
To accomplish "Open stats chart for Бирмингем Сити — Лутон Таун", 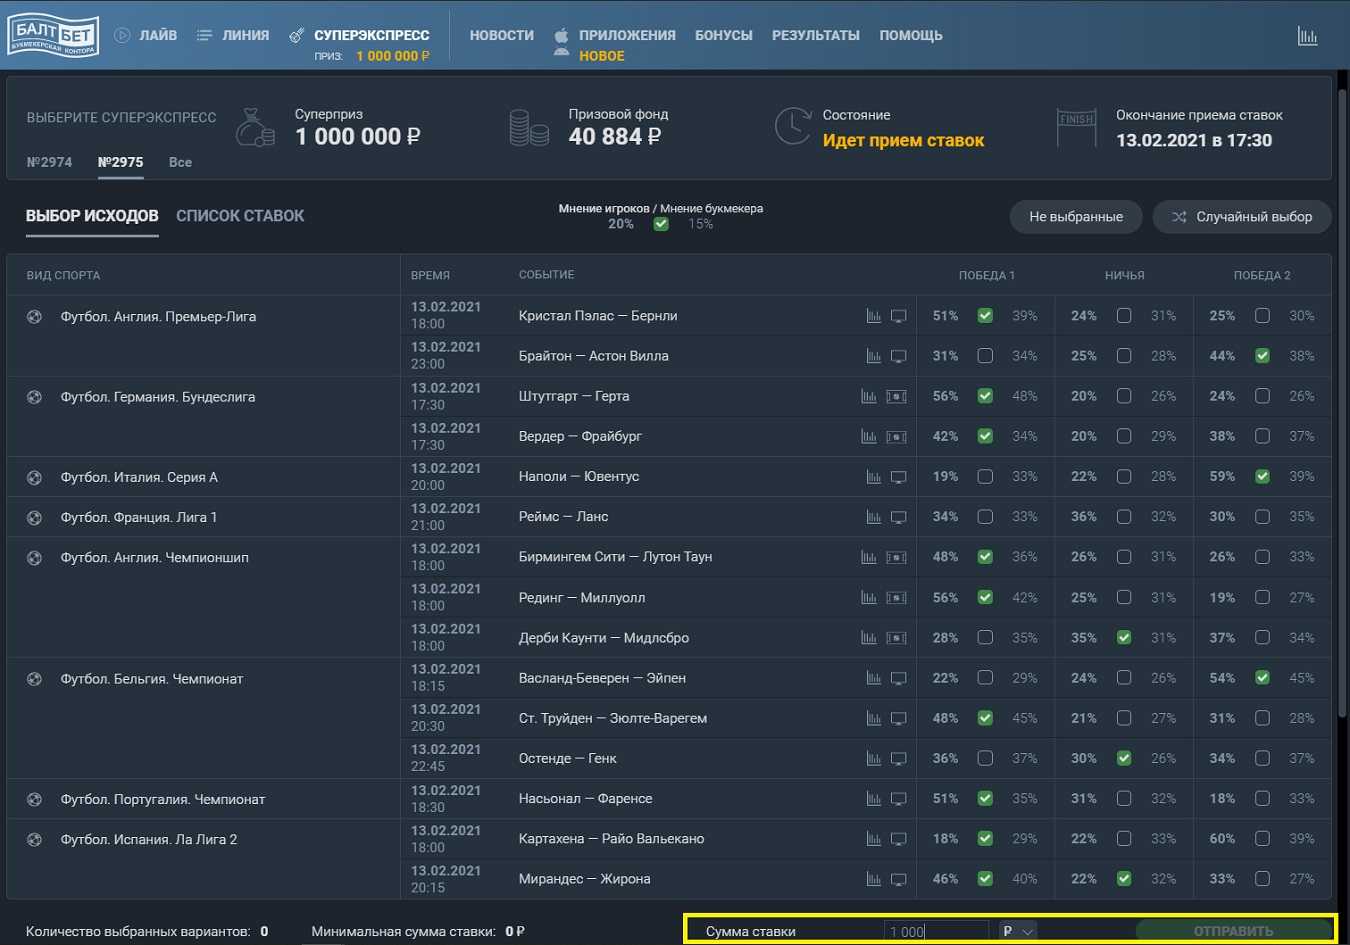I will (868, 557).
